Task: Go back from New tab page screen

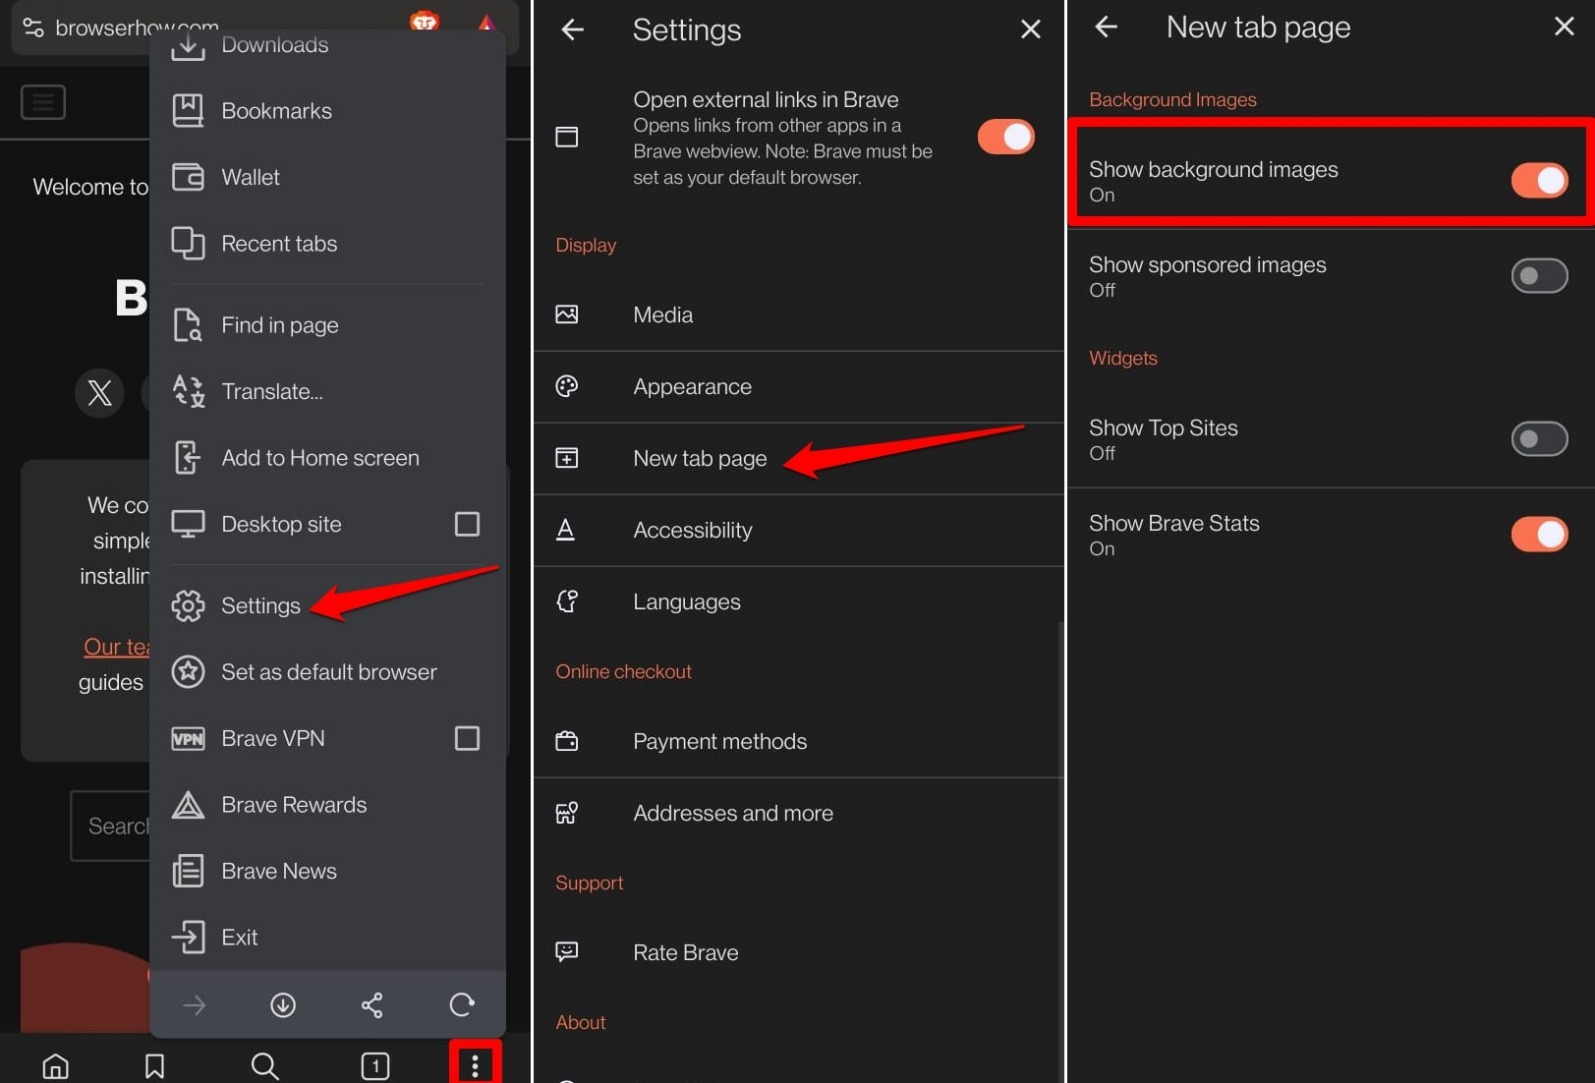Action: pyautogui.click(x=1106, y=27)
